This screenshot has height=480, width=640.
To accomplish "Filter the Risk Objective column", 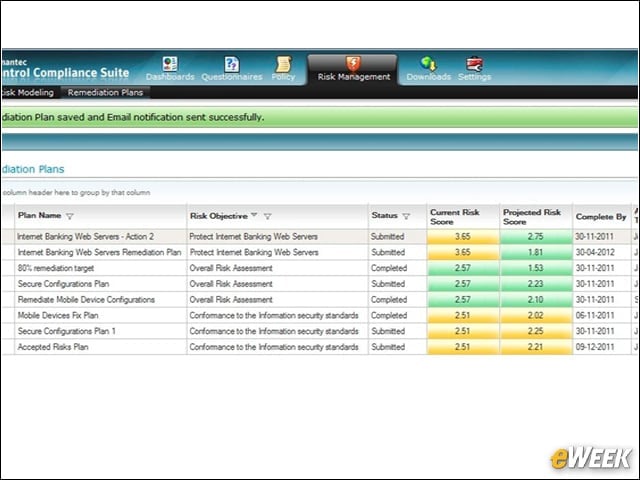I will pos(267,216).
